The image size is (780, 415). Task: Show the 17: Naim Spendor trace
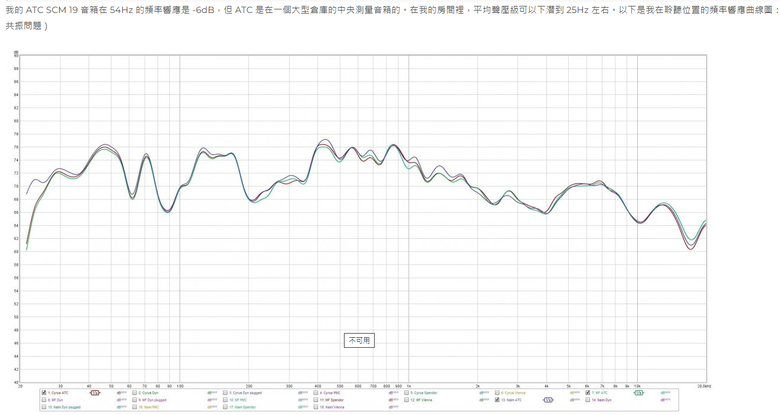coord(225,407)
